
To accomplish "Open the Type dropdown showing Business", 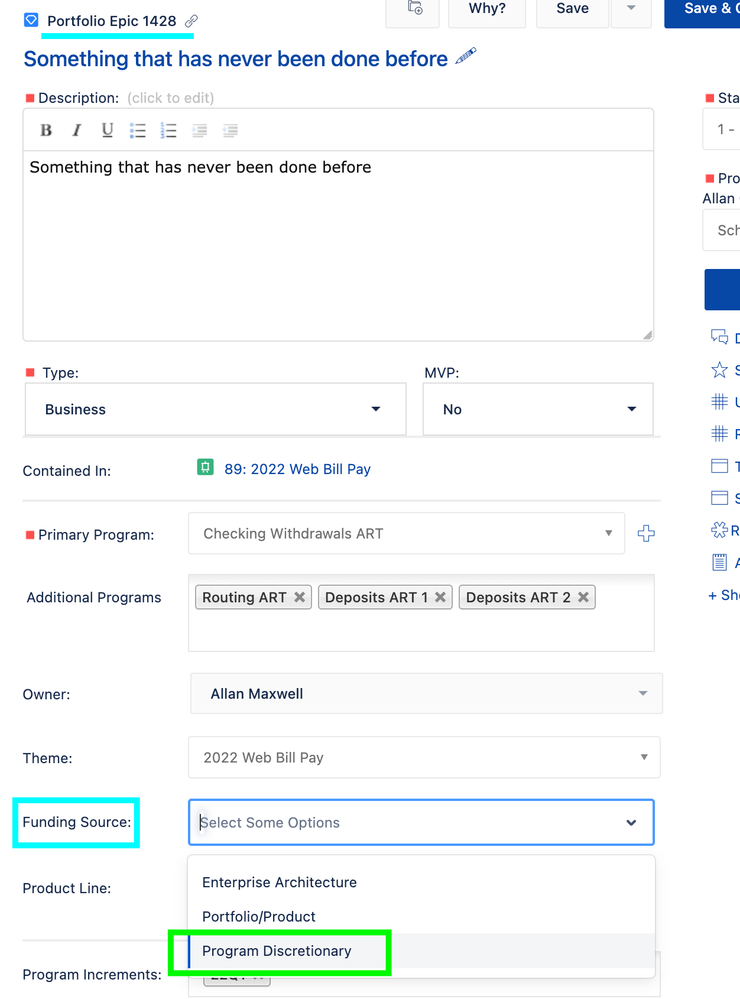I will (x=215, y=409).
